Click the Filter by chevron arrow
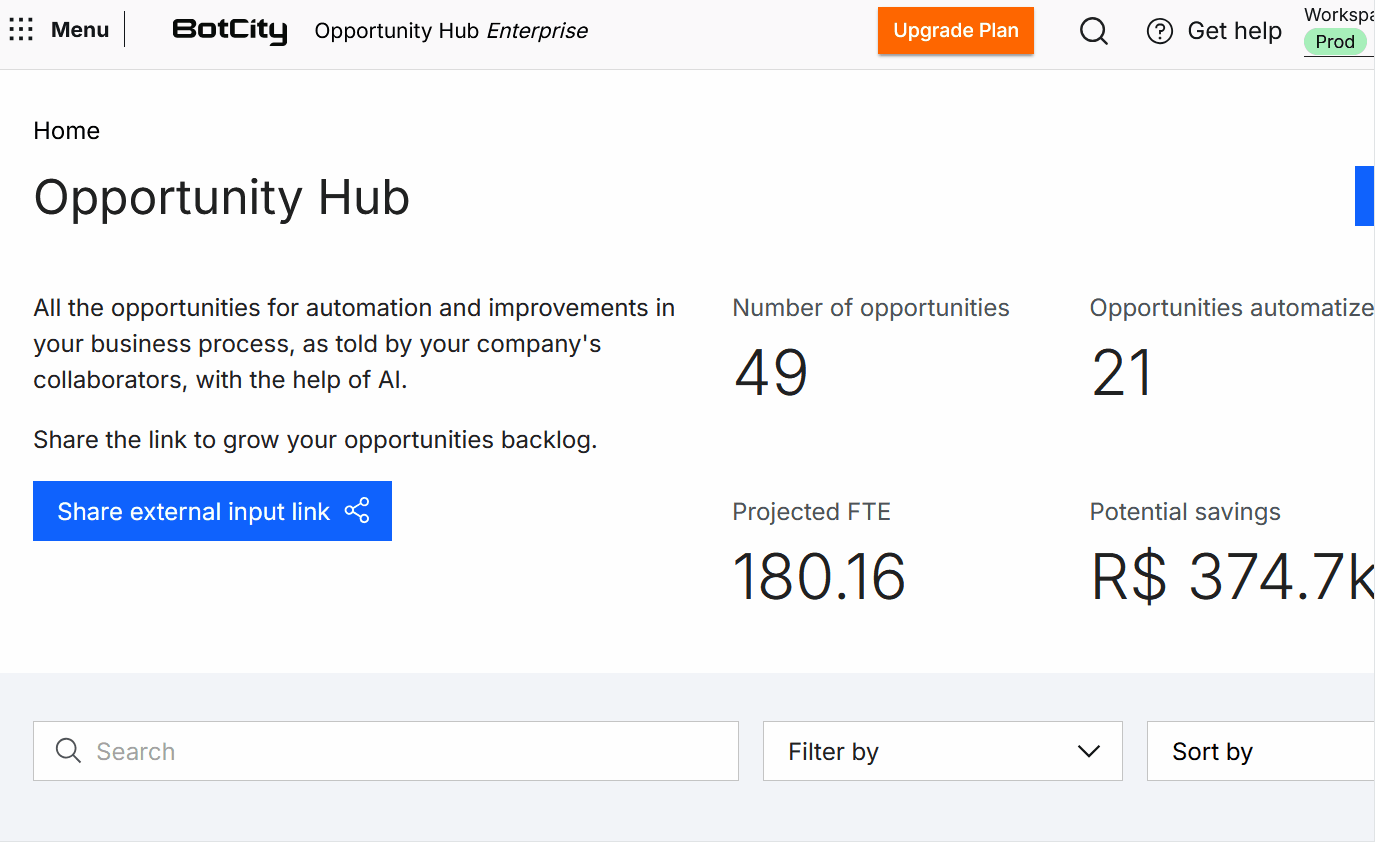Image resolution: width=1375 pixels, height=842 pixels. [1089, 751]
